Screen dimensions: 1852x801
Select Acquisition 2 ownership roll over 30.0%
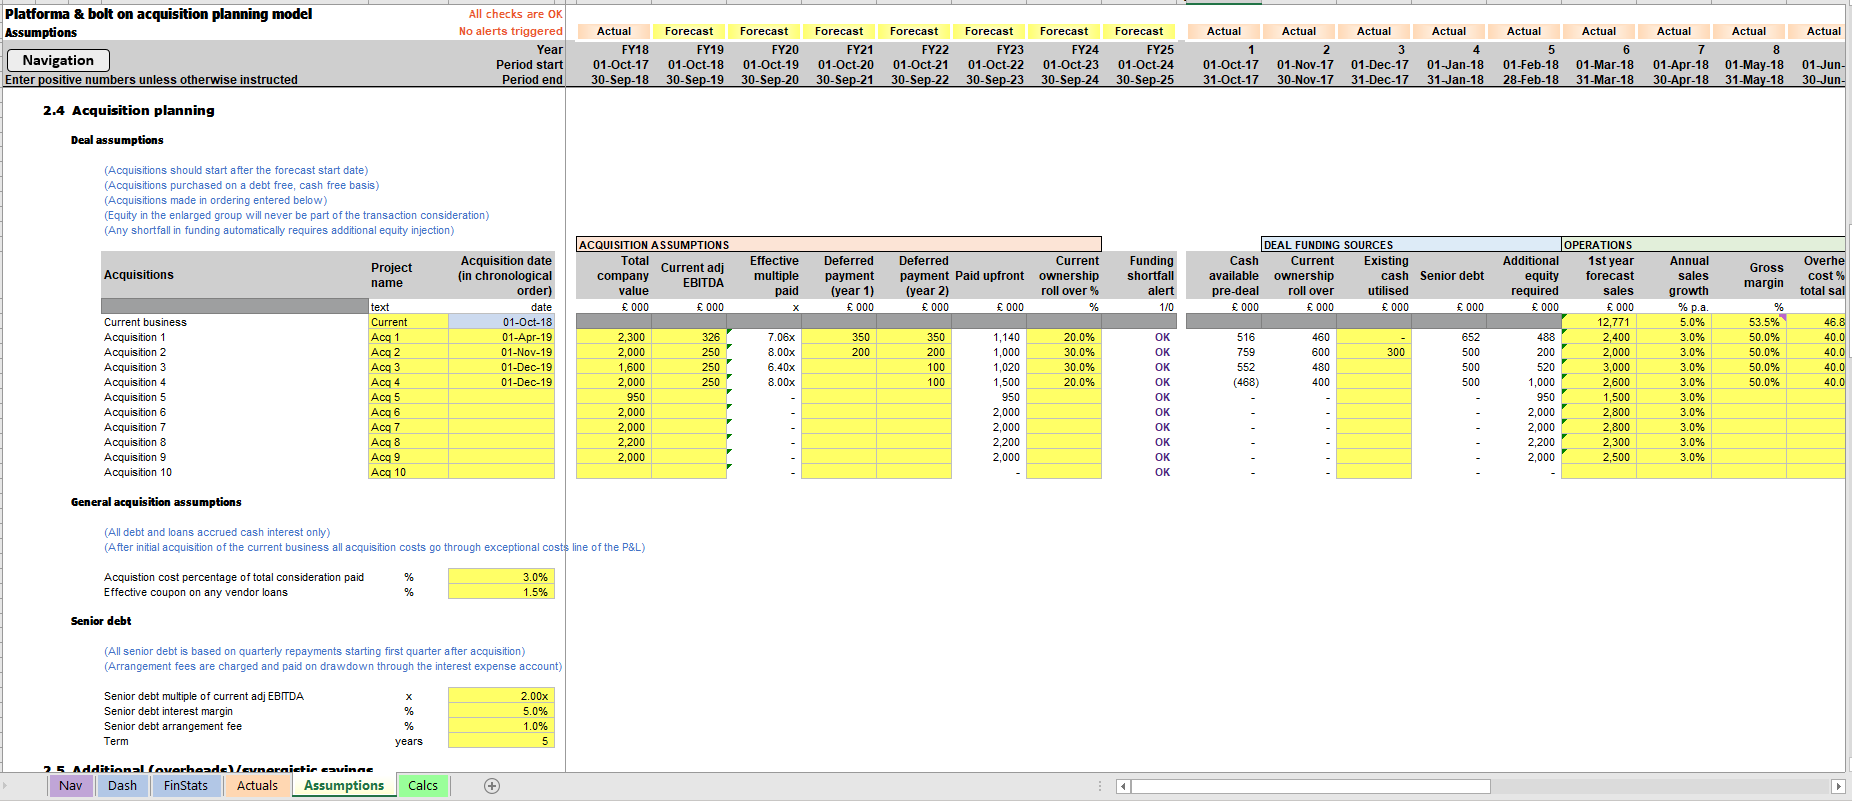click(1064, 352)
